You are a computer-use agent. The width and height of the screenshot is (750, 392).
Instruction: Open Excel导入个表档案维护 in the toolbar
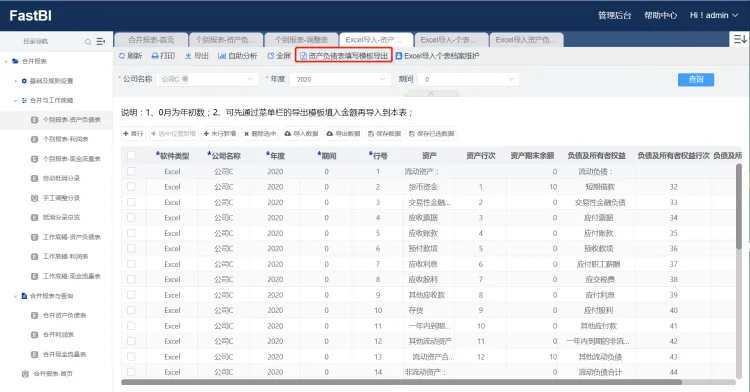[437, 56]
